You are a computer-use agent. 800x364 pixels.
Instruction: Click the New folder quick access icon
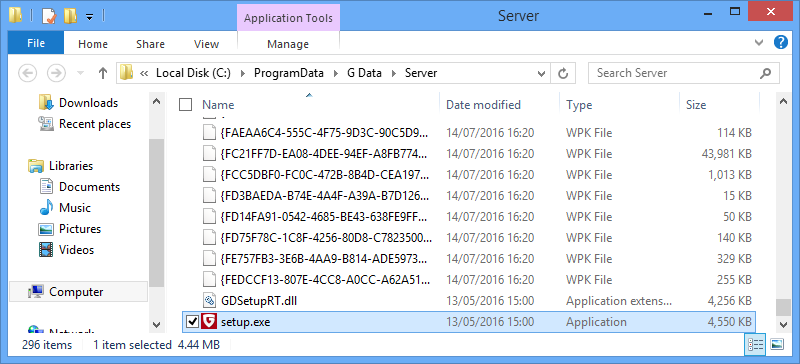(x=70, y=16)
